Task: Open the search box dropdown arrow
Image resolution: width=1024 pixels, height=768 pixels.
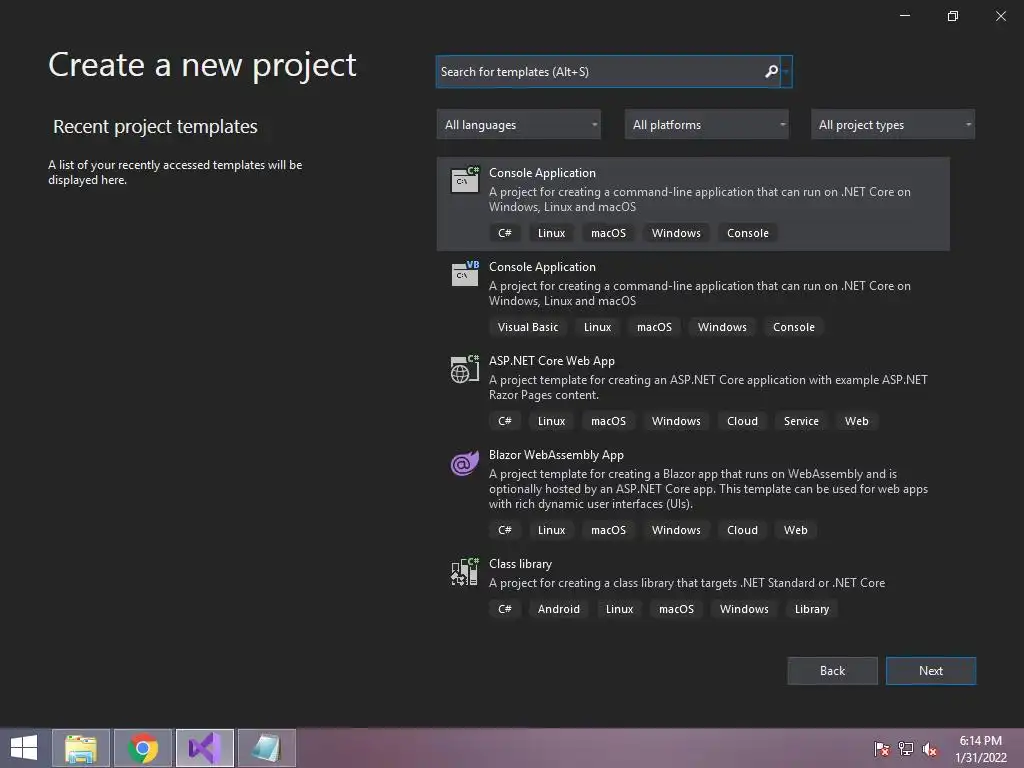Action: point(786,71)
